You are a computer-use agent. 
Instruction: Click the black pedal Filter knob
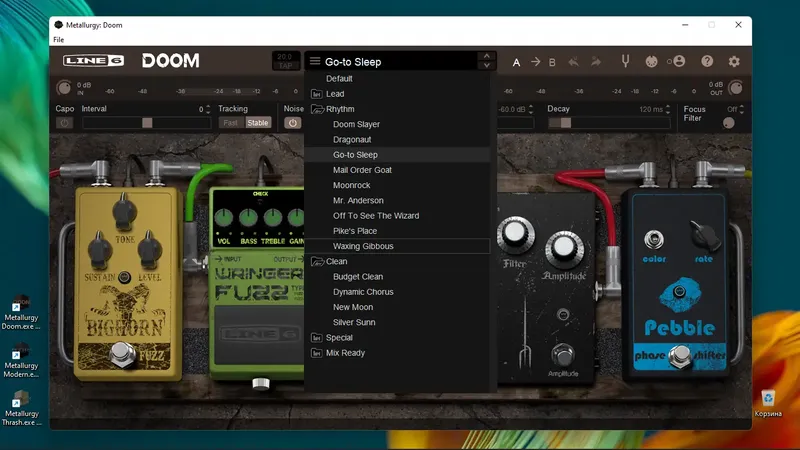click(515, 234)
